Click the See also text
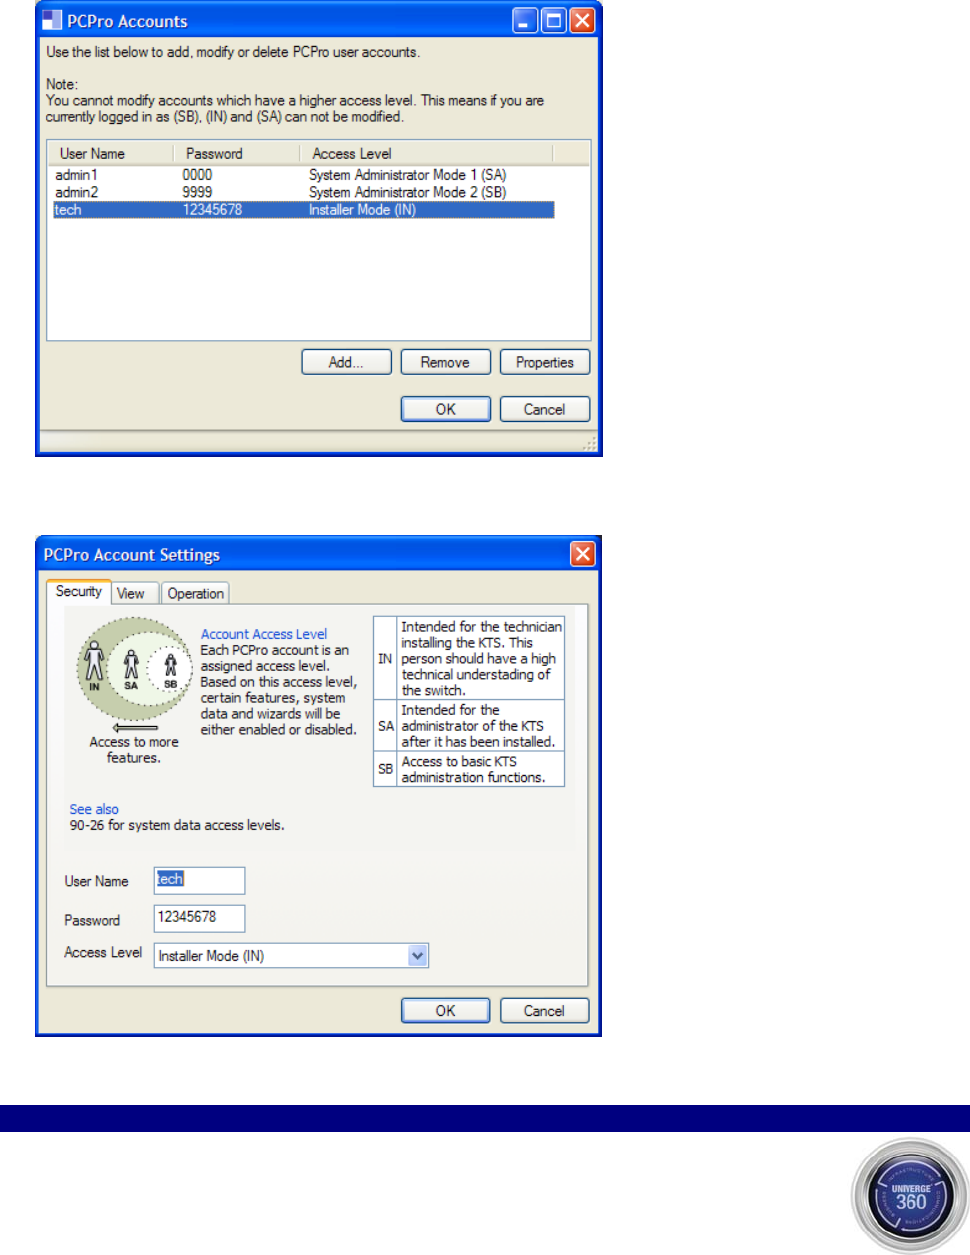 coord(94,809)
